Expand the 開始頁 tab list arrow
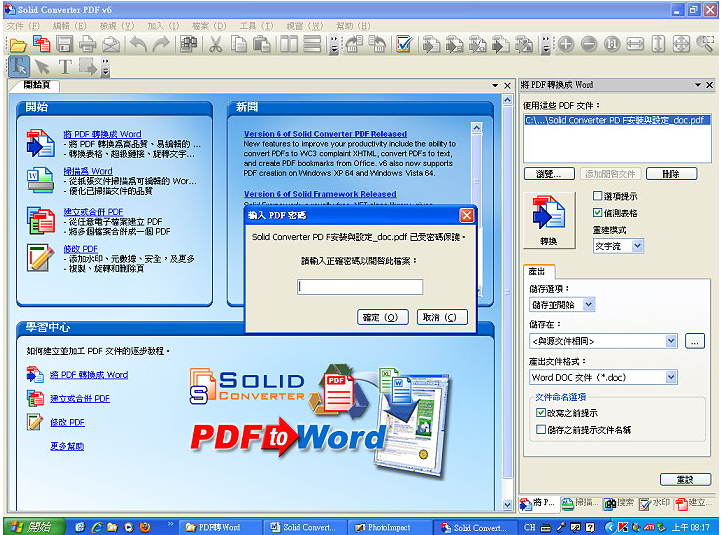The width and height of the screenshot is (722, 535). 495,85
